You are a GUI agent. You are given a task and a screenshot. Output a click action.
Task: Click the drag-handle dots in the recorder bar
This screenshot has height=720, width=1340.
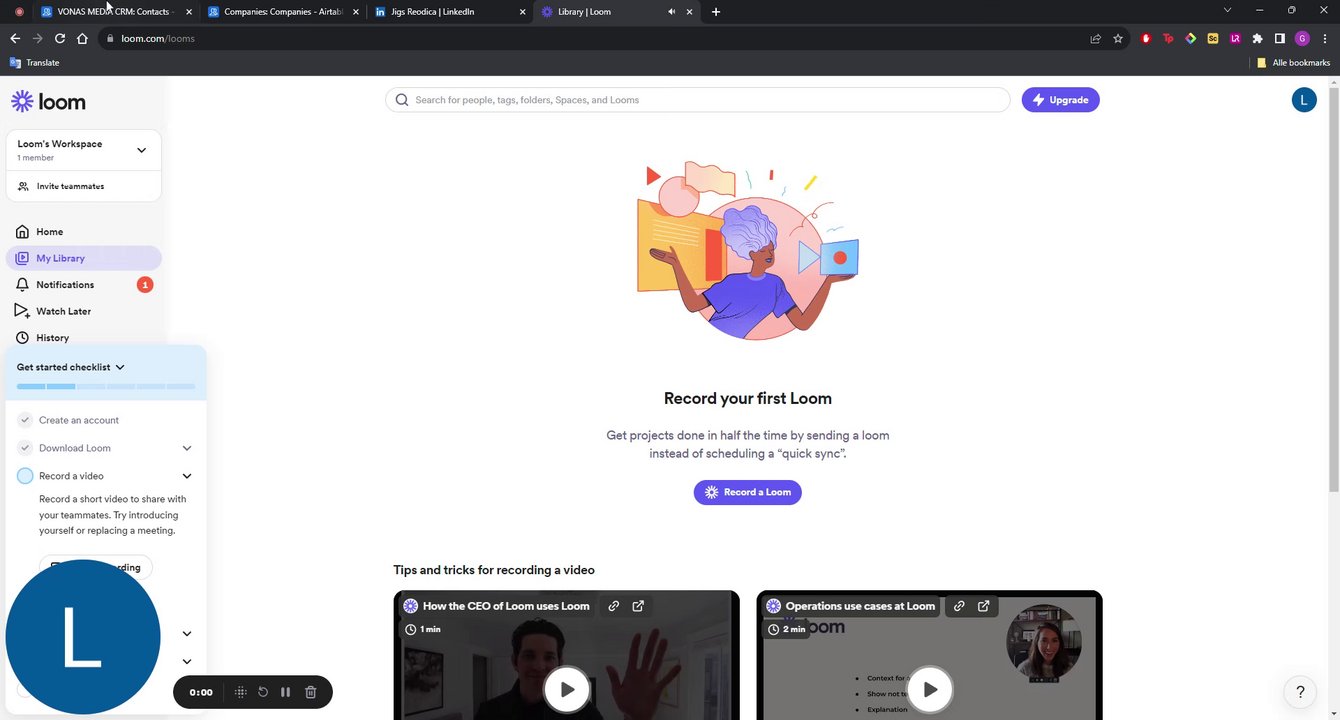click(240, 692)
